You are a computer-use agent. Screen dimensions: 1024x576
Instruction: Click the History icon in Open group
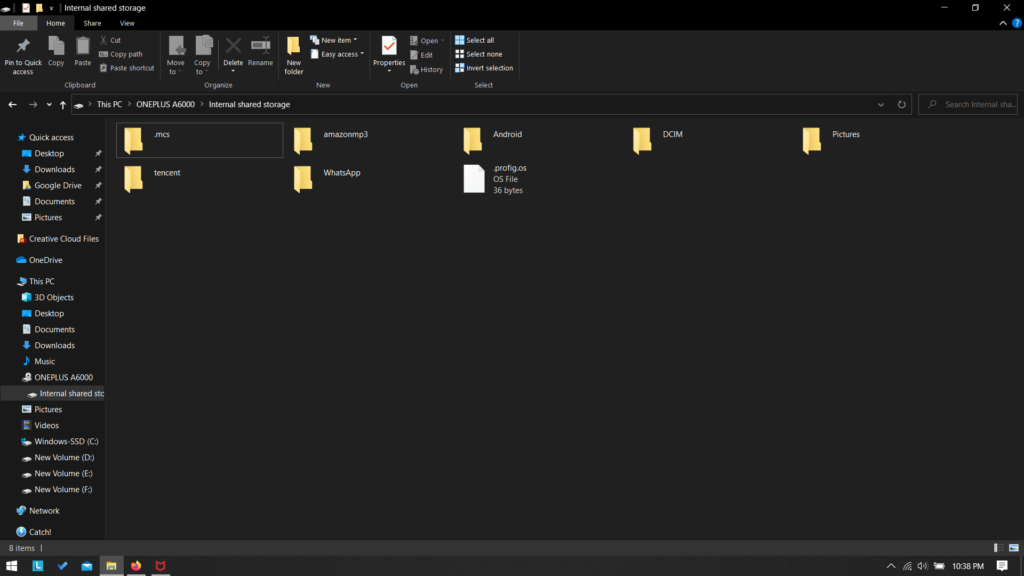coord(427,69)
